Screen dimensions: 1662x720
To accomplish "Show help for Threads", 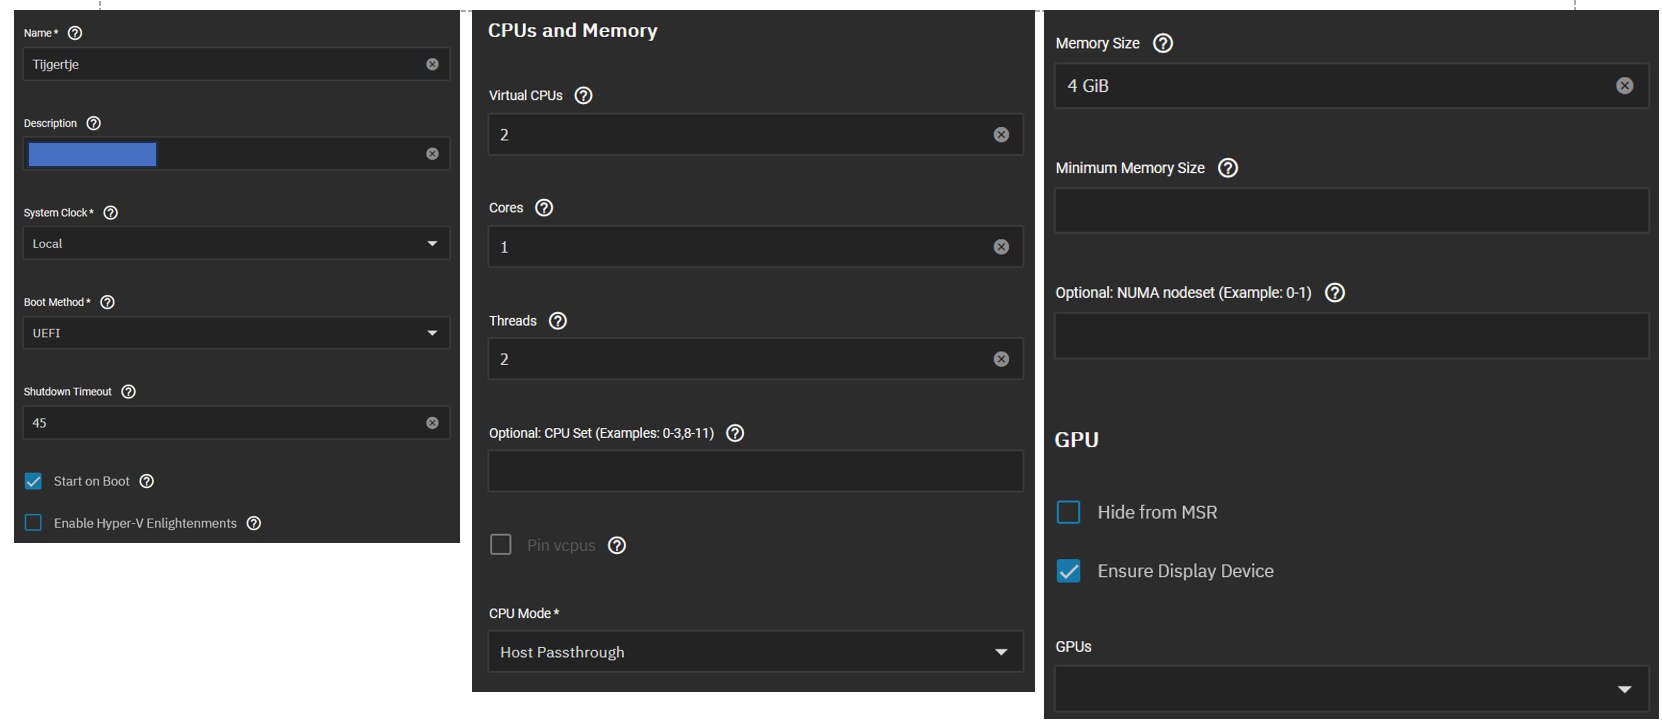I will [x=558, y=321].
